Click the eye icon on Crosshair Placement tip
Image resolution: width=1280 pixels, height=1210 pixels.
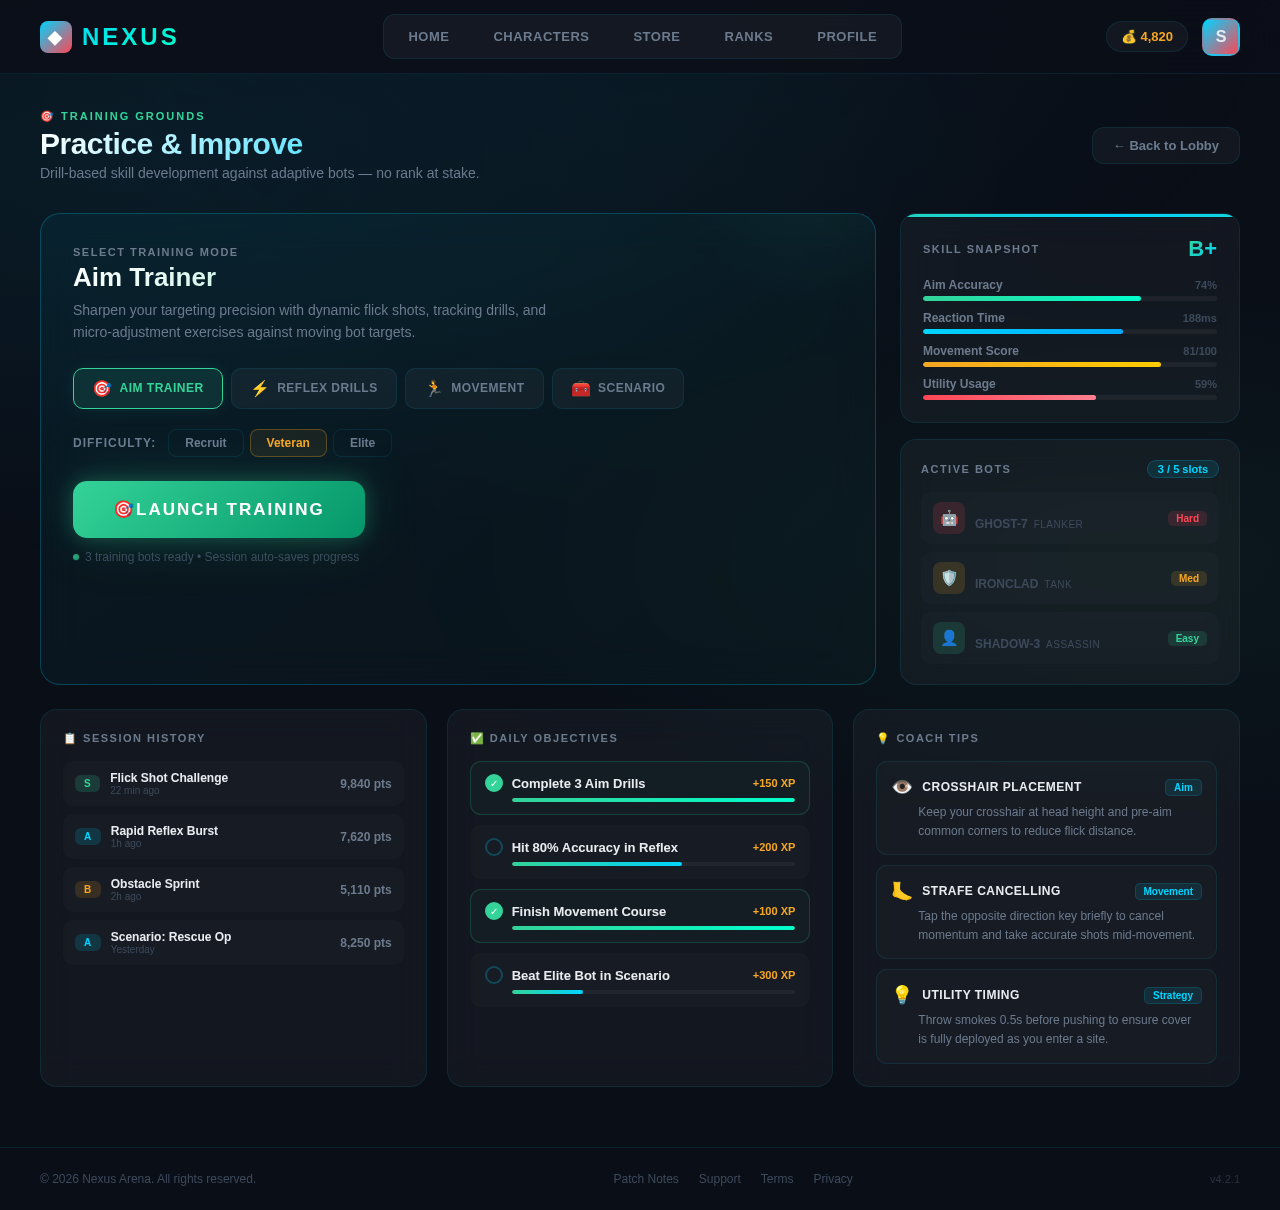[x=902, y=787]
